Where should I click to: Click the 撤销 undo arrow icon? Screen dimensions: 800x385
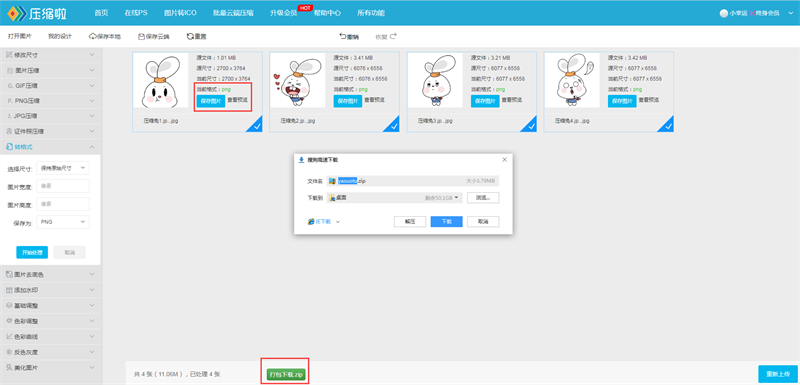[343, 36]
